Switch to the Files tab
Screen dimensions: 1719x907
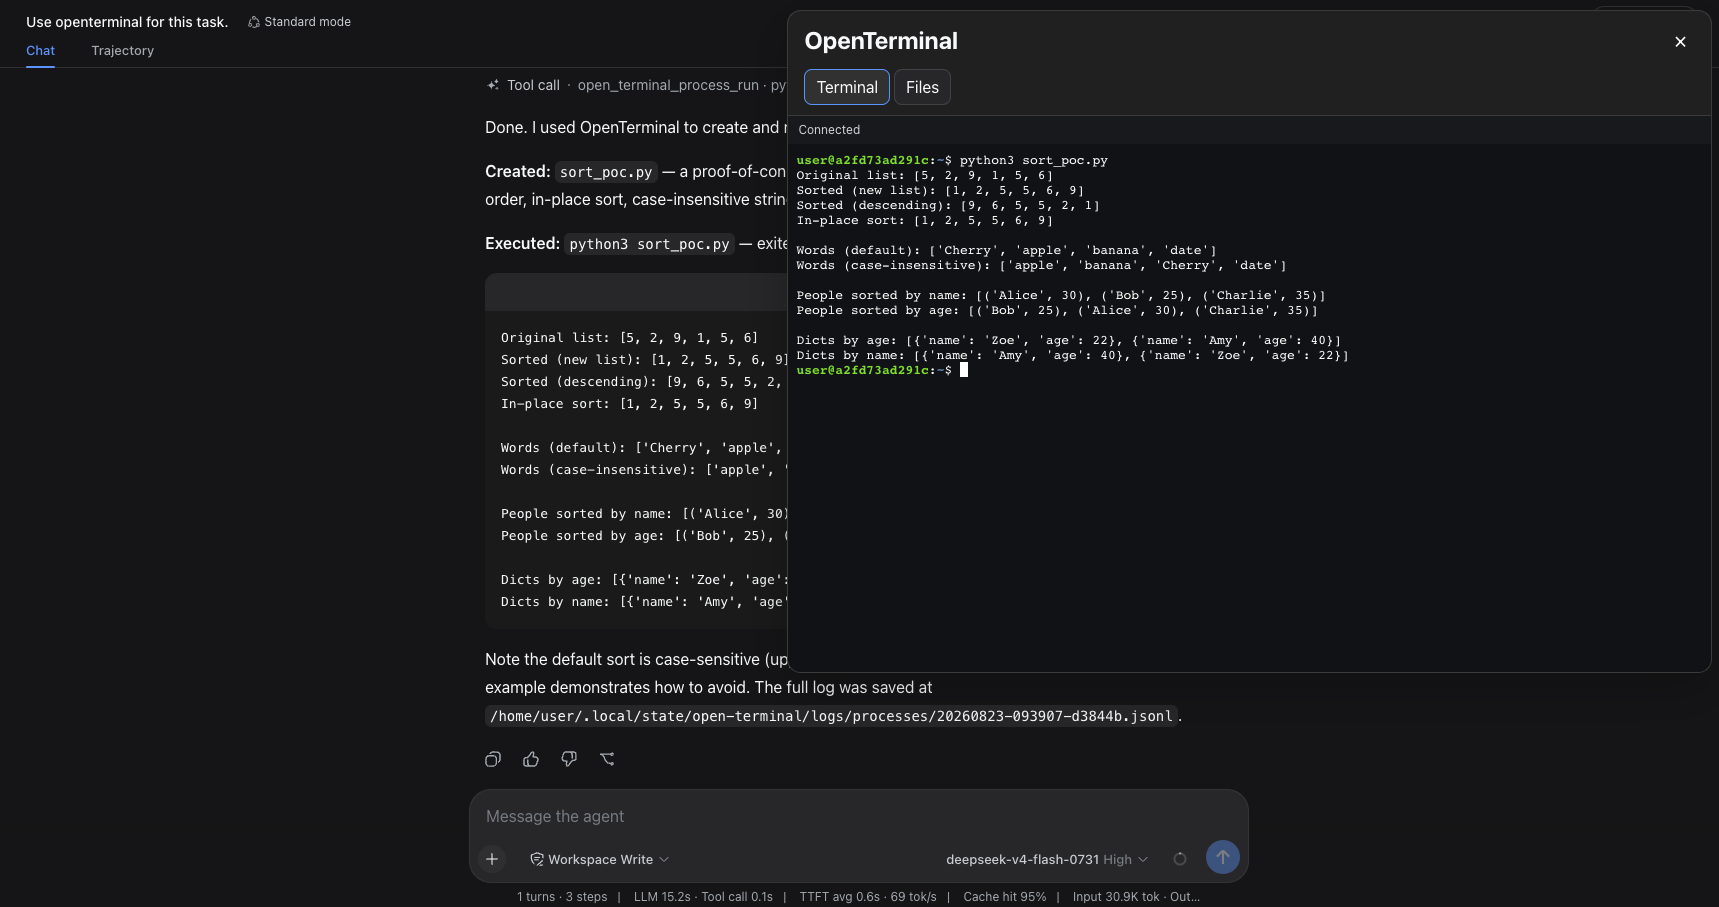922,87
